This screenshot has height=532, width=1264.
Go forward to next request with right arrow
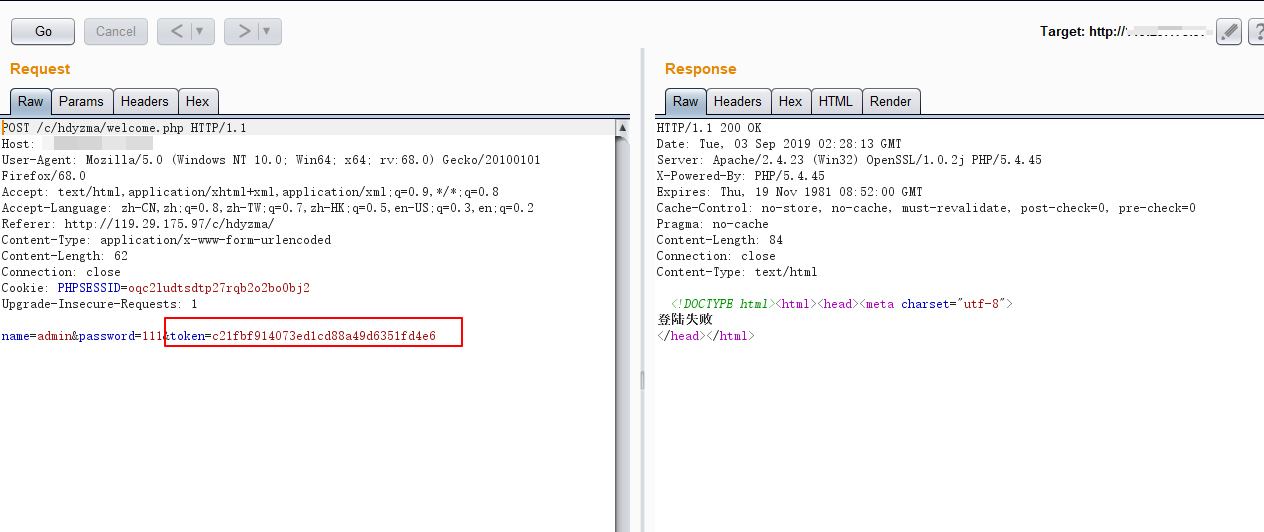244,31
